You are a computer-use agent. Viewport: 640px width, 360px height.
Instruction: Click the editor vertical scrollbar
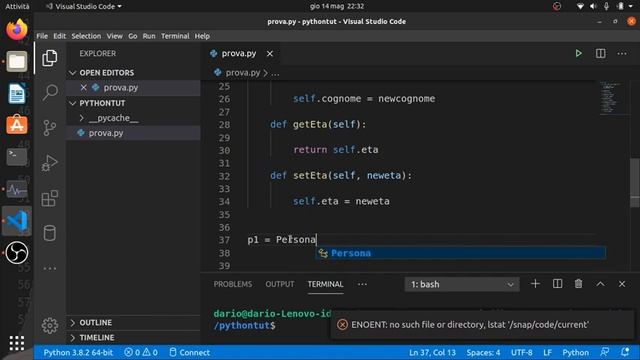tap(635, 182)
